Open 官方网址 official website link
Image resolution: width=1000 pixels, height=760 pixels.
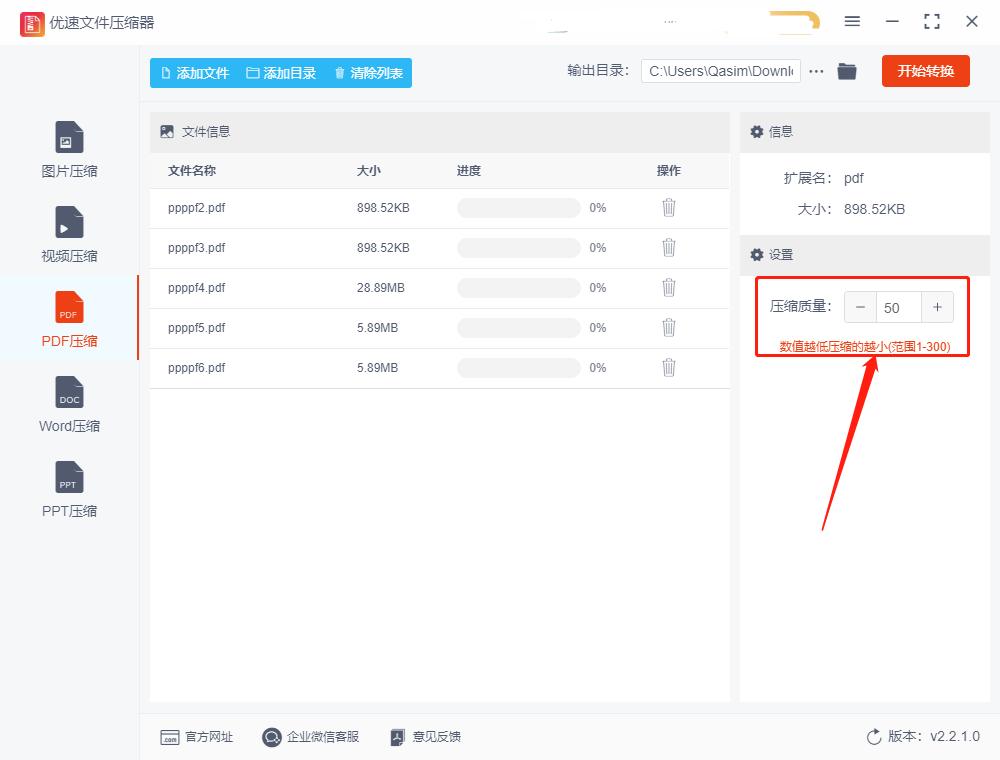pos(197,737)
